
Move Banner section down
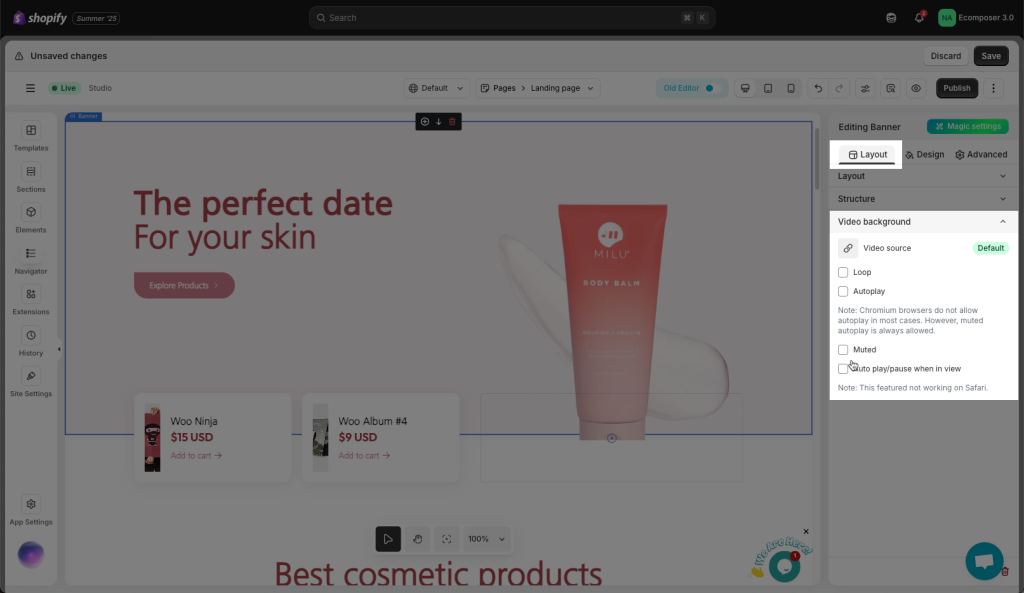(x=438, y=121)
